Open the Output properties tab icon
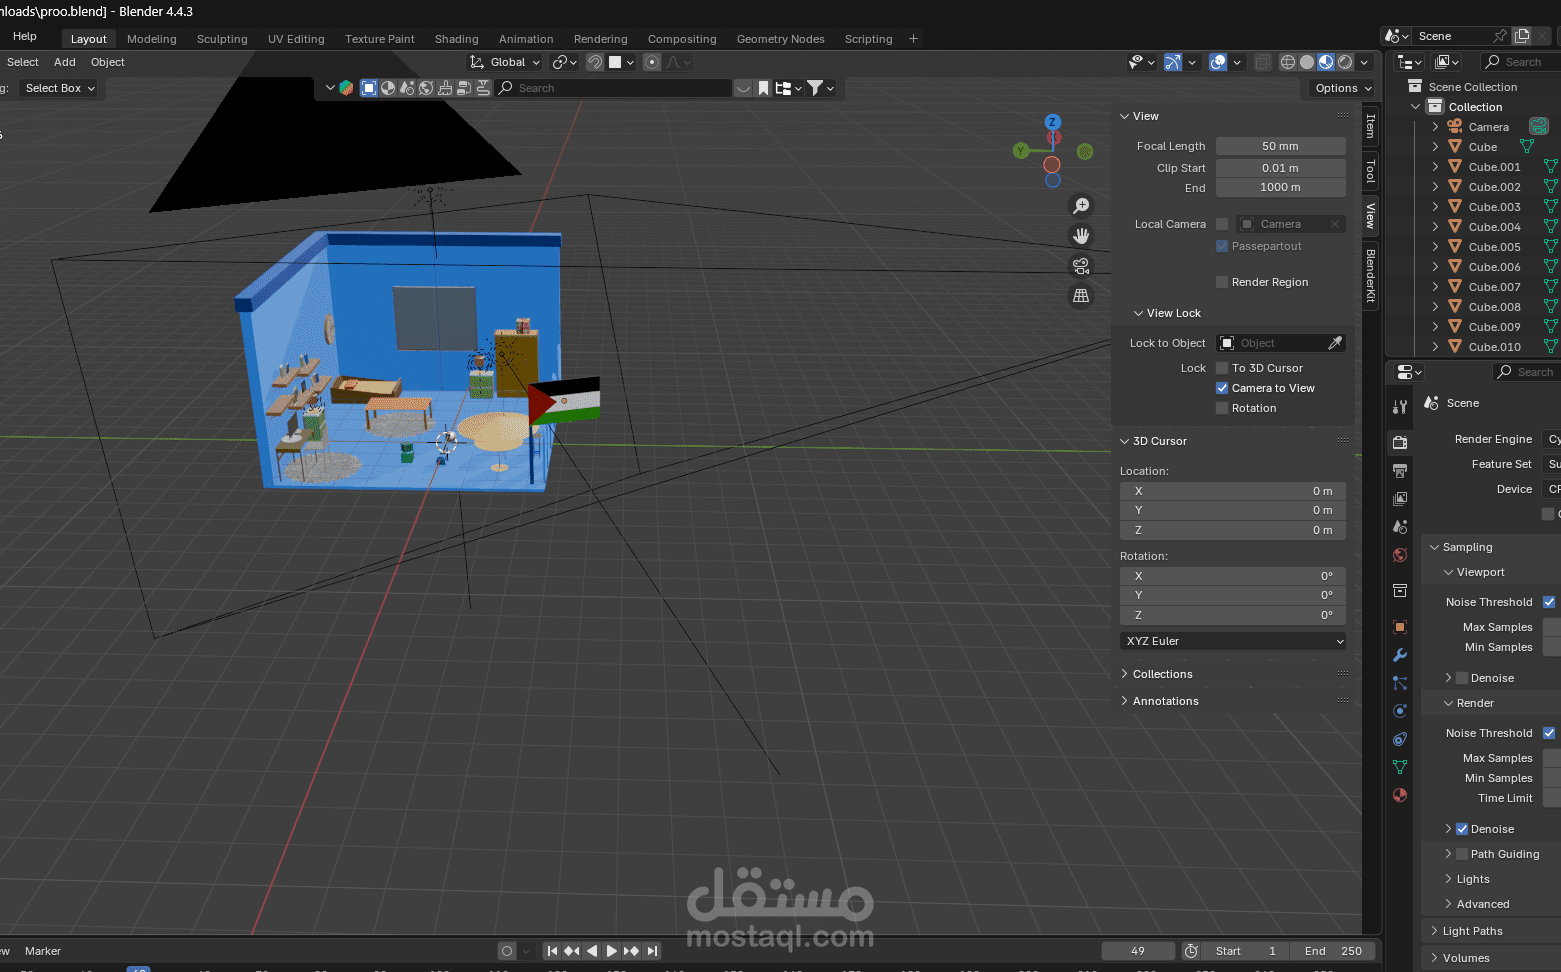 click(x=1400, y=470)
